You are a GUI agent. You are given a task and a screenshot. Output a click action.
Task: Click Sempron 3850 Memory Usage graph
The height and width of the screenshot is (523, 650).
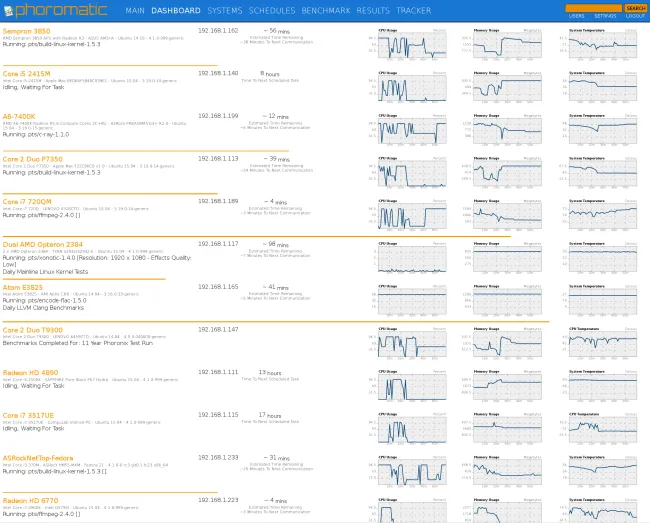507,45
